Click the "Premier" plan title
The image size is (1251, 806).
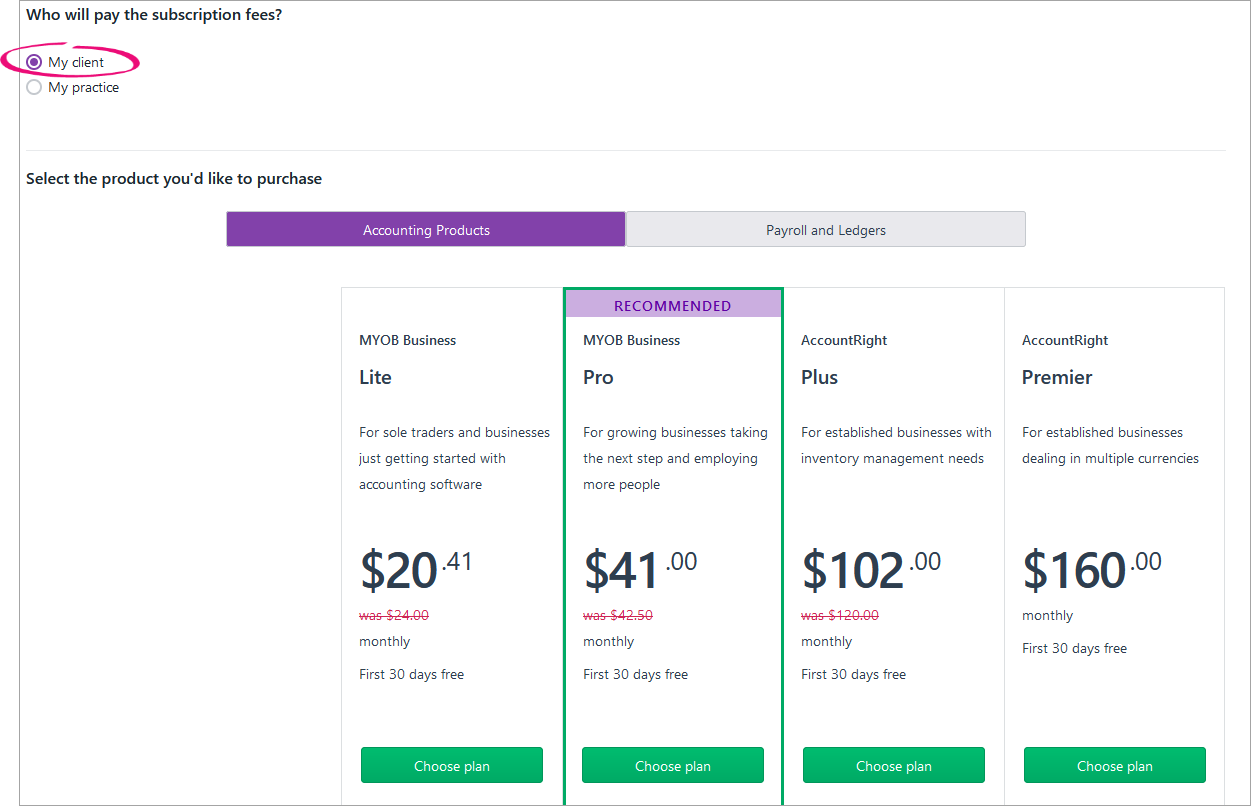pyautogui.click(x=1057, y=378)
